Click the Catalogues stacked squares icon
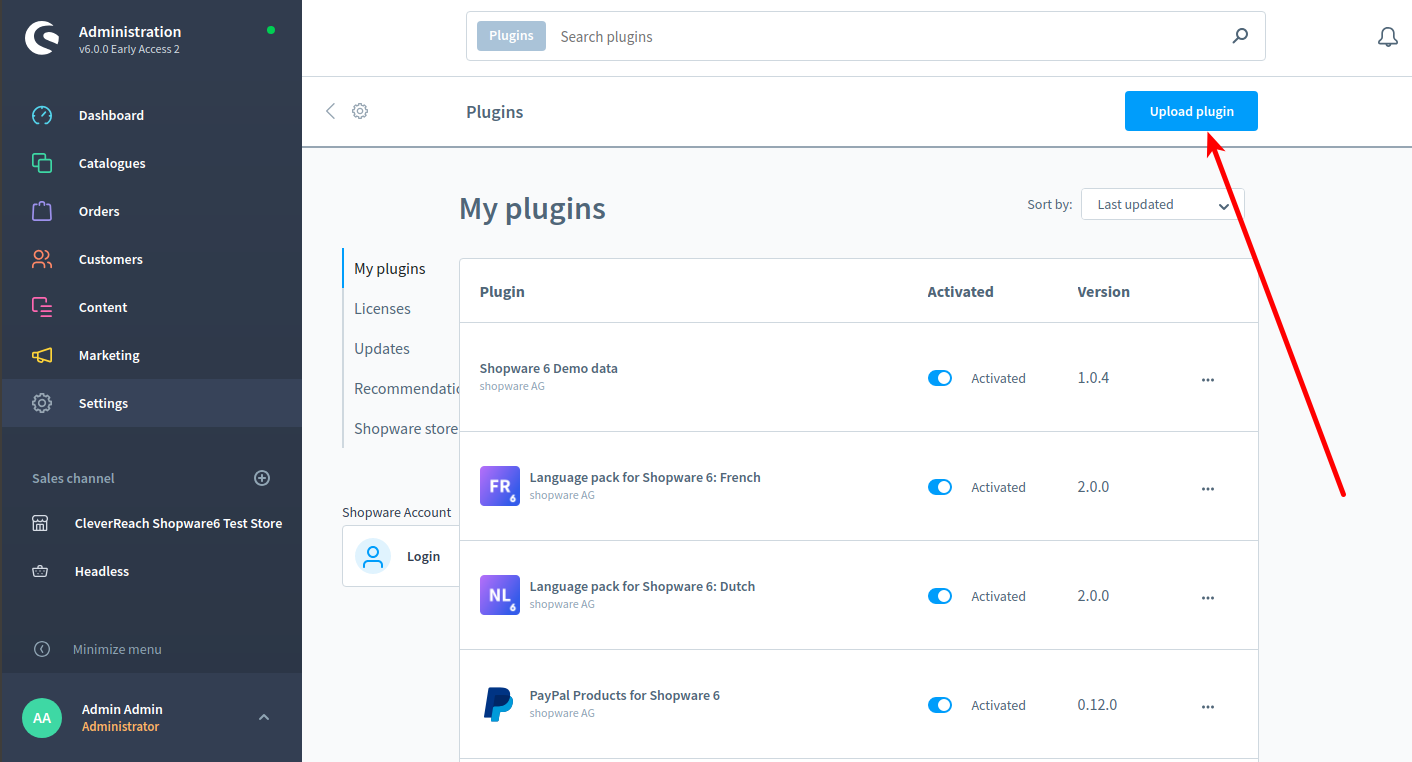 [42, 163]
